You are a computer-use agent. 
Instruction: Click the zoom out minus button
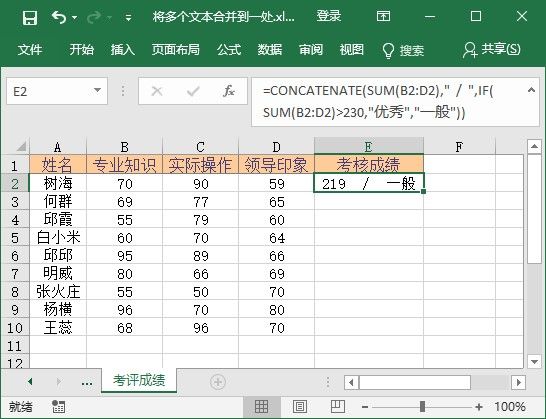365,406
